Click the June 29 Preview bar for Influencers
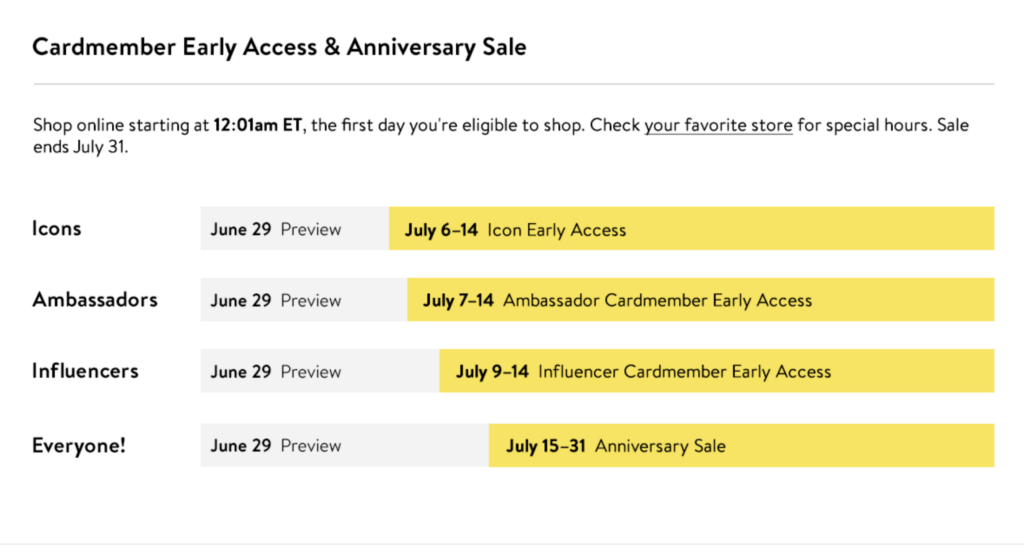Screen dimensions: 1024x560 tap(320, 371)
